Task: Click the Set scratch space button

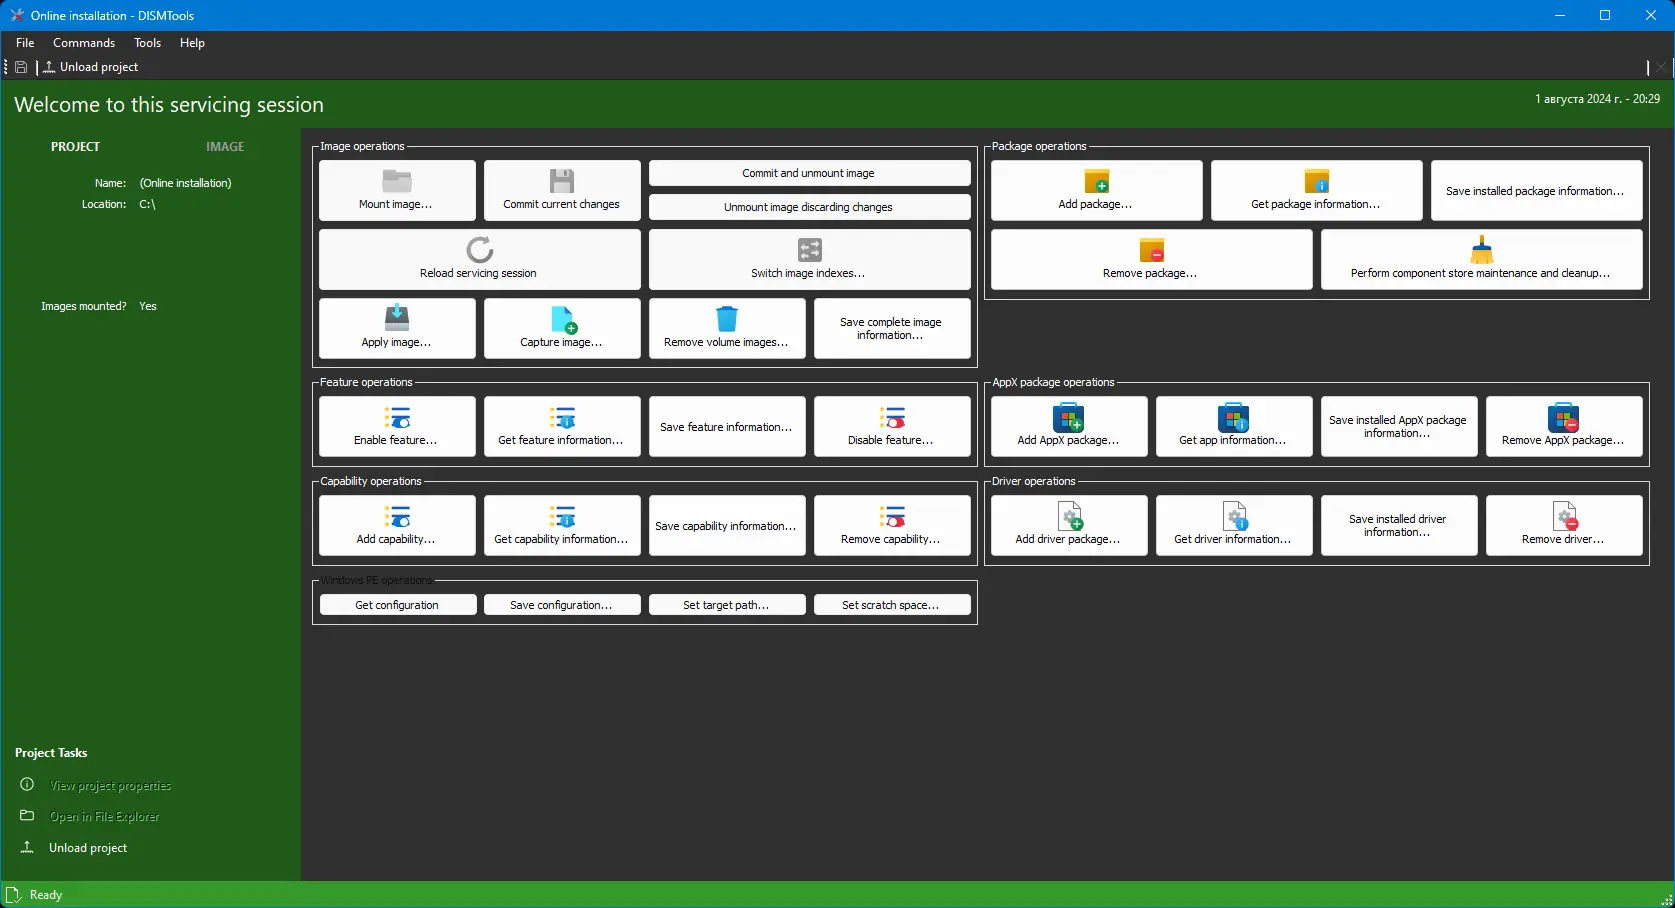Action: (892, 605)
